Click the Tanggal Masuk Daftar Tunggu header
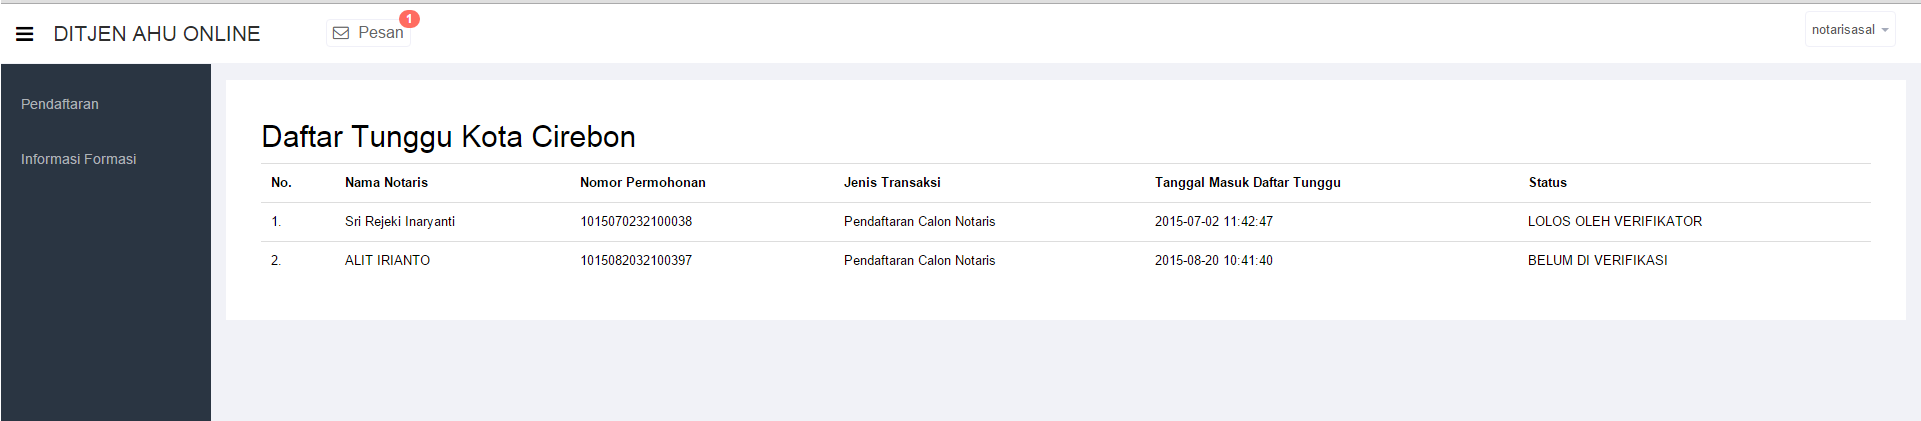The height and width of the screenshot is (421, 1921). pos(1248,182)
